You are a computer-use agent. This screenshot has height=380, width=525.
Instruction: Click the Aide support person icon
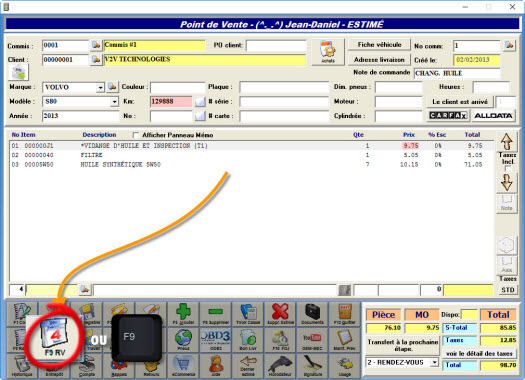tap(216, 366)
